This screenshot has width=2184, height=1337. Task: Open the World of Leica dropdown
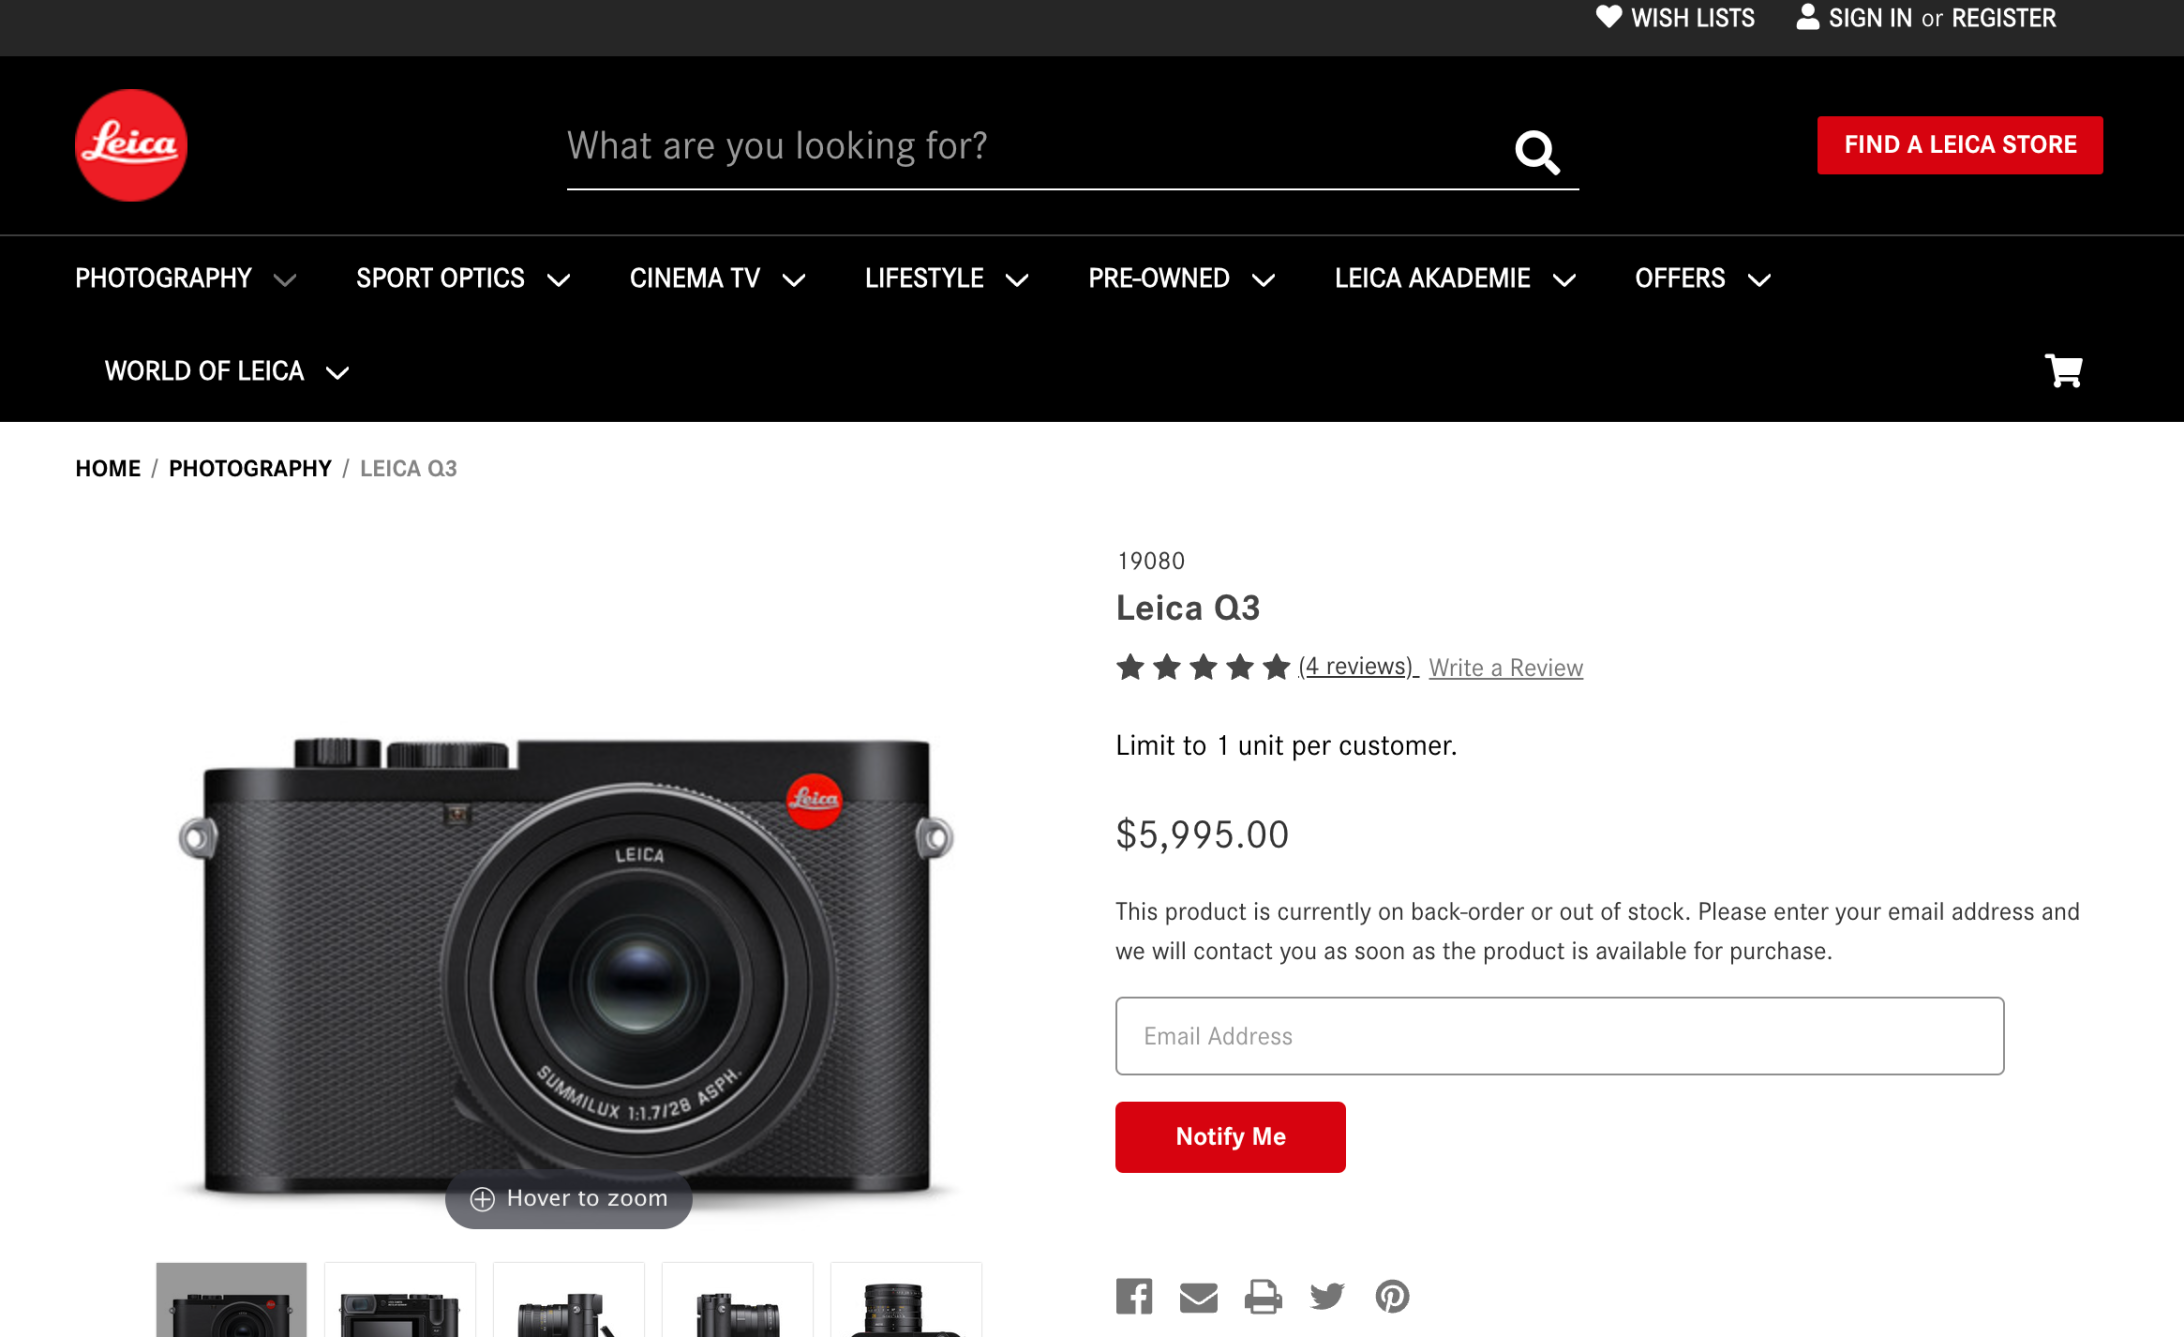(x=226, y=372)
